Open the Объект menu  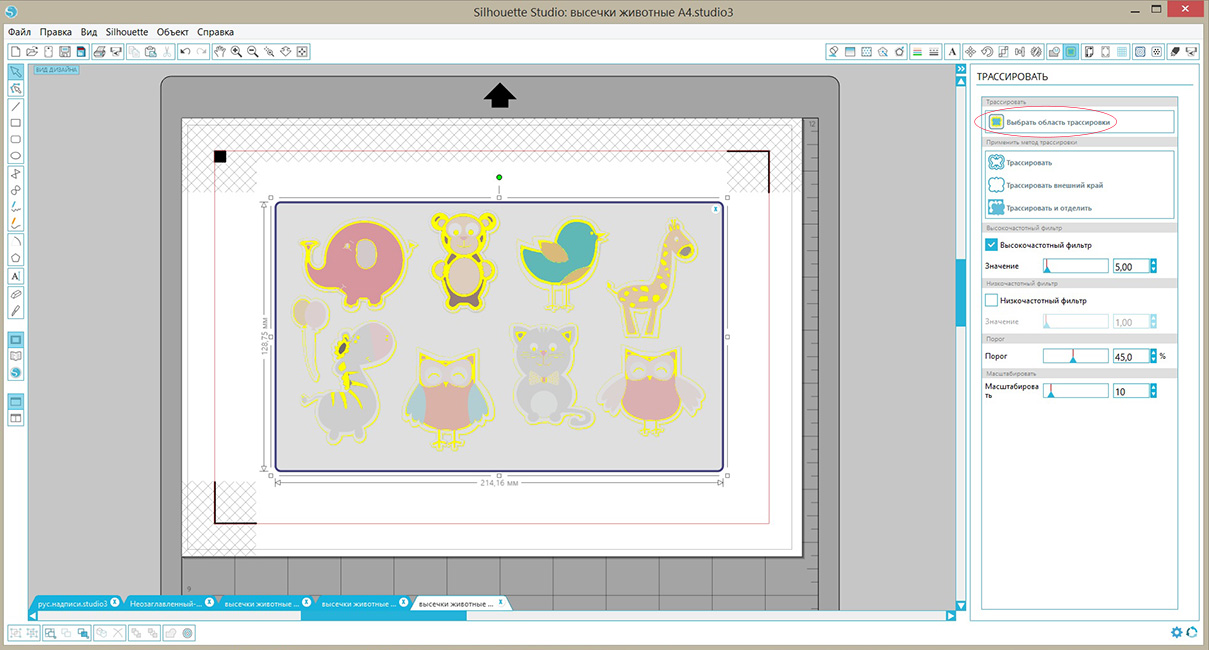172,32
